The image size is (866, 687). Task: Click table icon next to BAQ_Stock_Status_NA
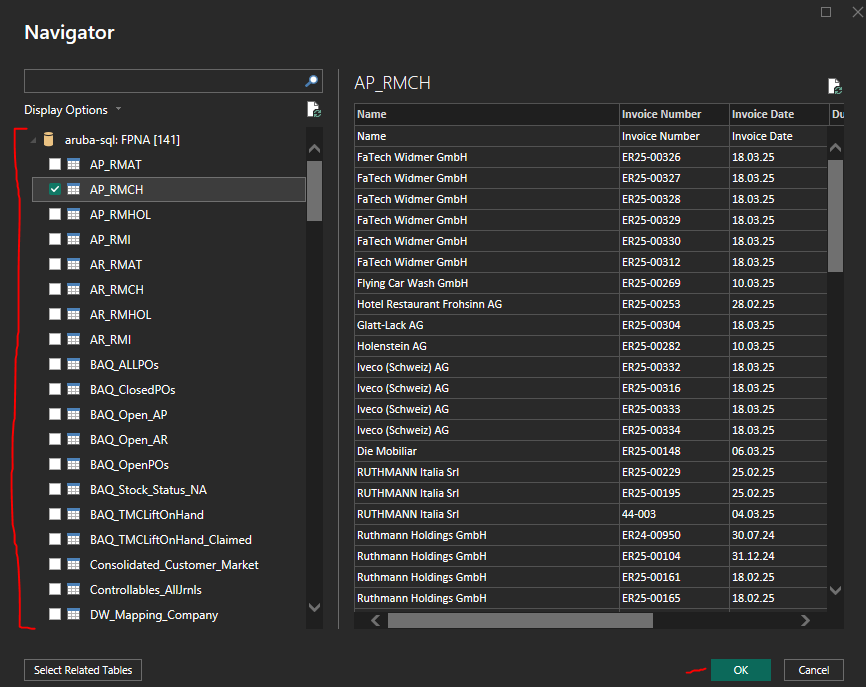(x=73, y=489)
